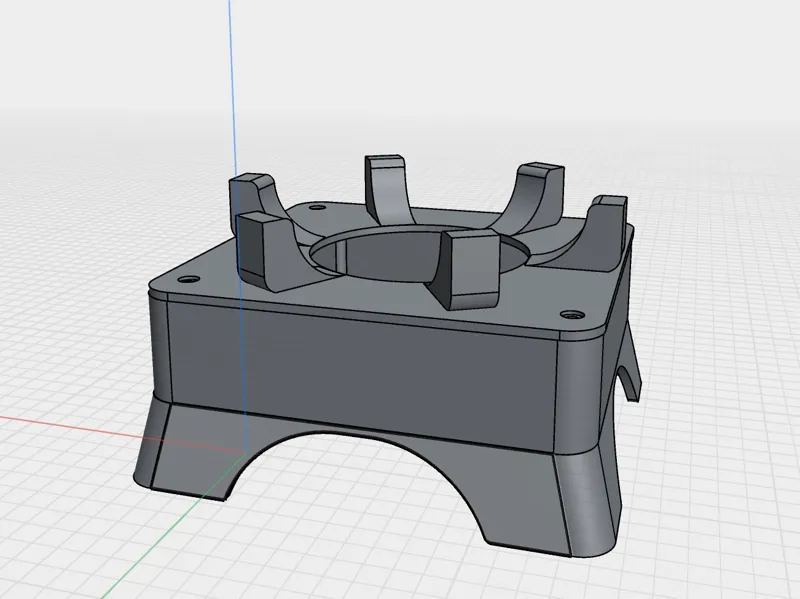Viewport: 800px width, 599px height.
Task: Click the origin where the axes meet
Action: (245, 453)
